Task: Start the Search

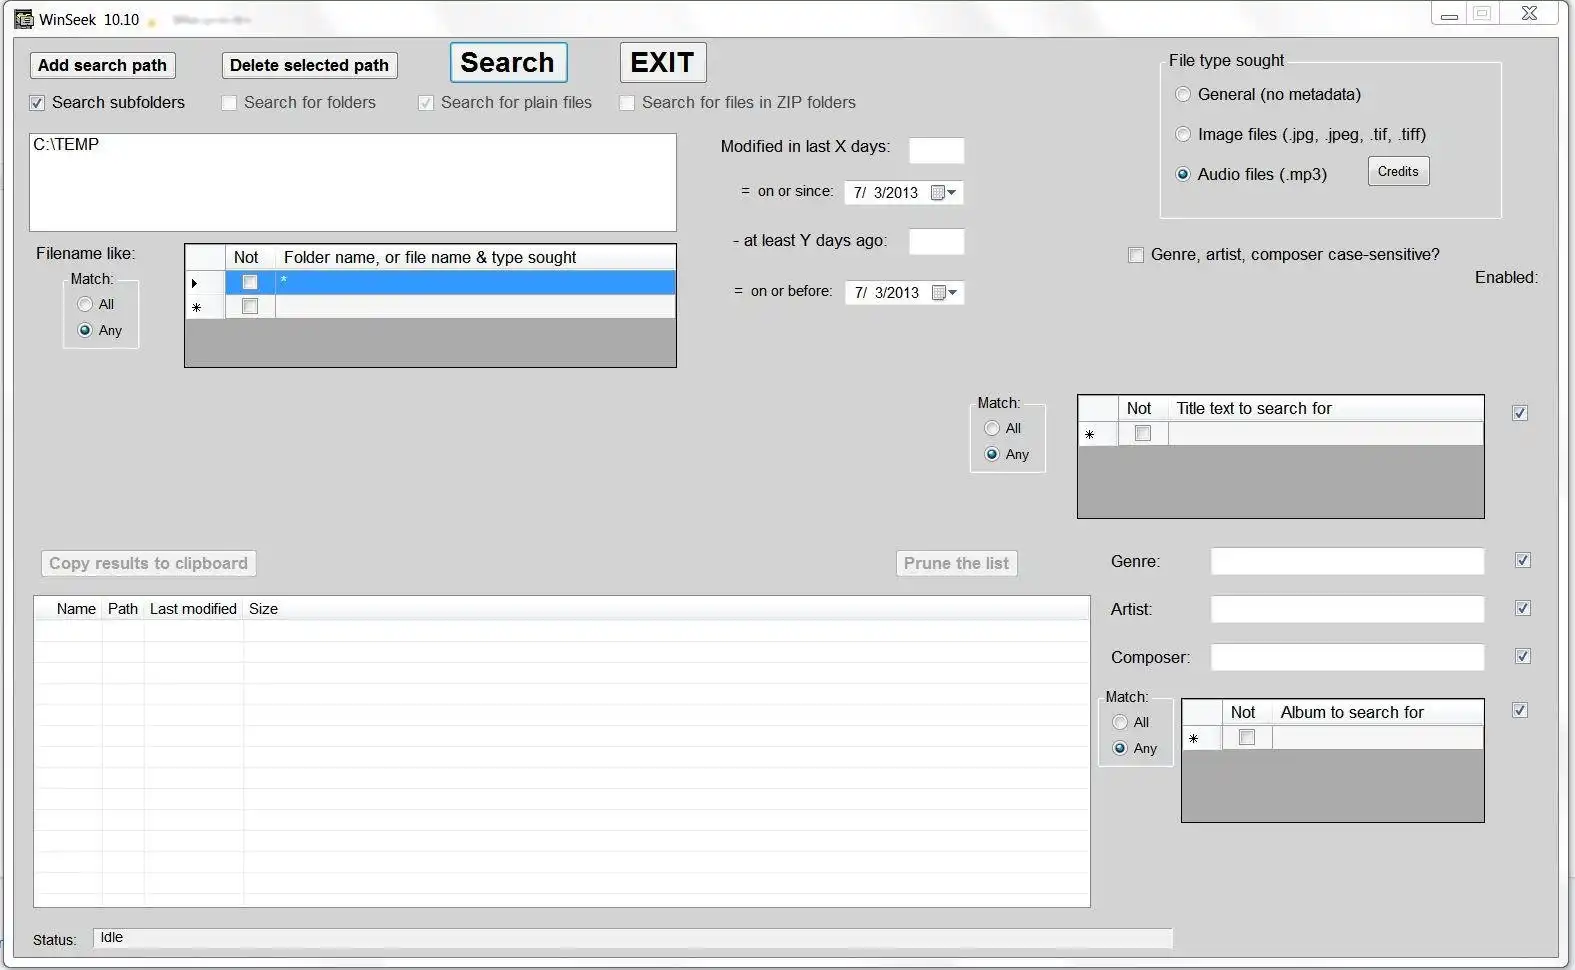Action: [508, 62]
